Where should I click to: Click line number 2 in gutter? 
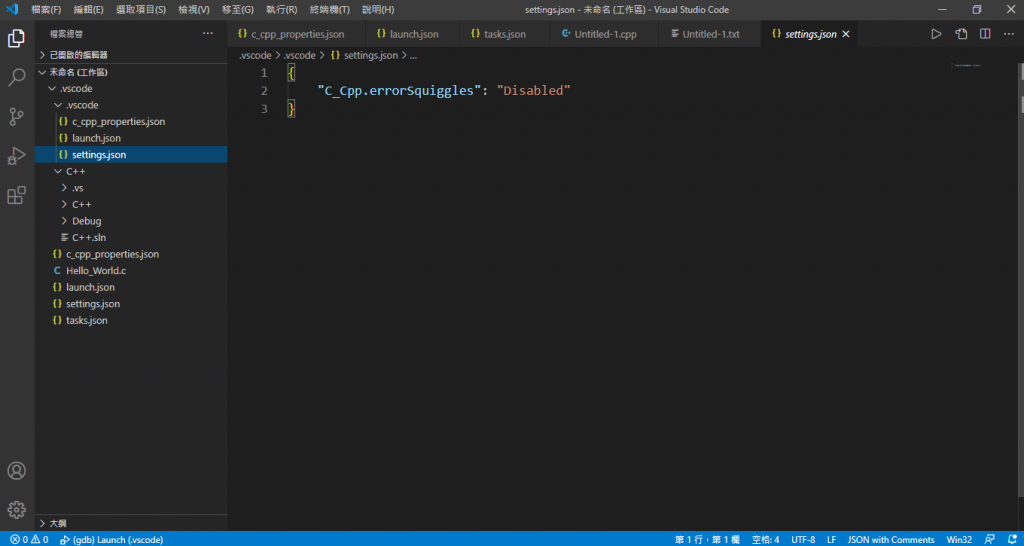coord(264,91)
